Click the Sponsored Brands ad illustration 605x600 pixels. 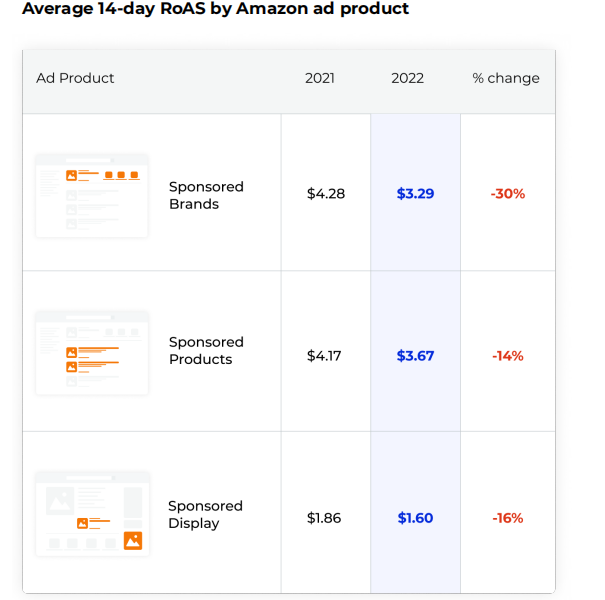pyautogui.click(x=92, y=195)
